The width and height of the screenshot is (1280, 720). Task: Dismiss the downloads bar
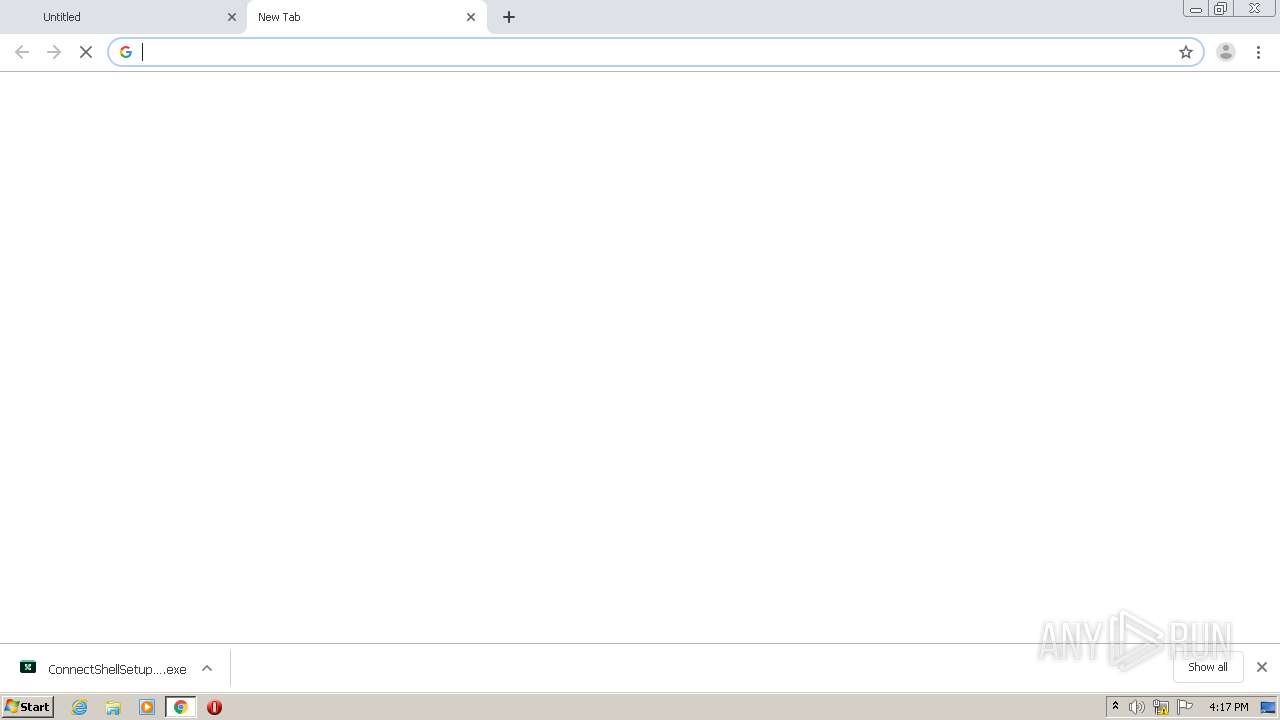click(x=1262, y=667)
